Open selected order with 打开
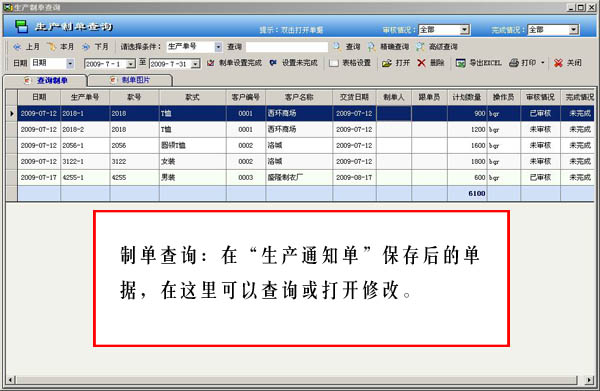 click(x=396, y=63)
